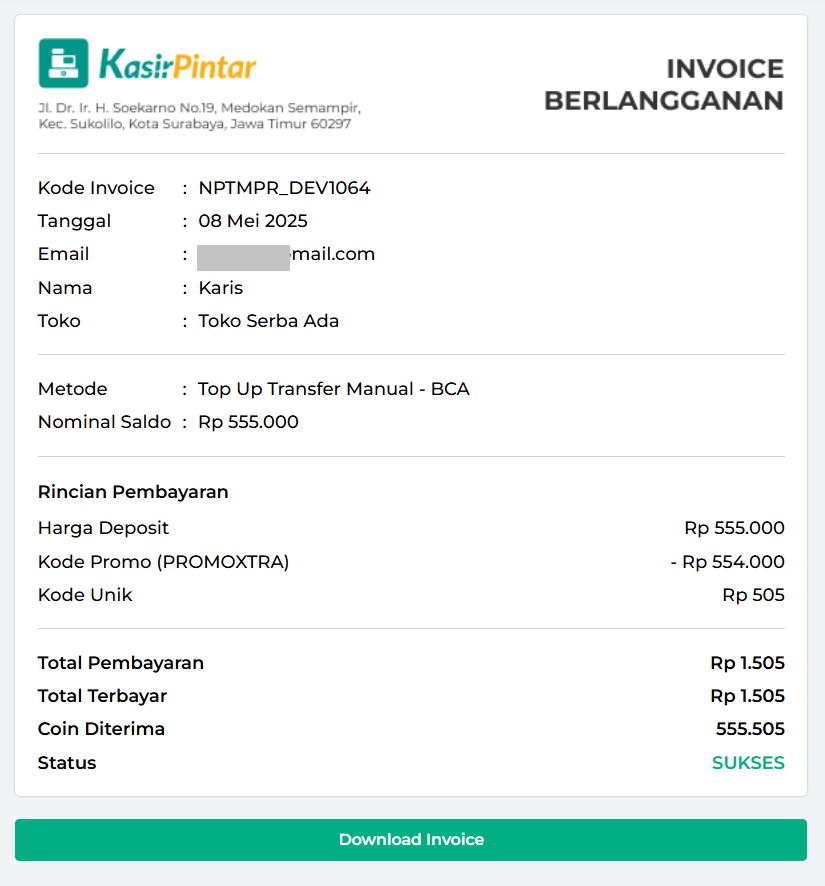This screenshot has width=825, height=886.
Task: Click the Total Terbayar row amount
Action: [x=747, y=696]
